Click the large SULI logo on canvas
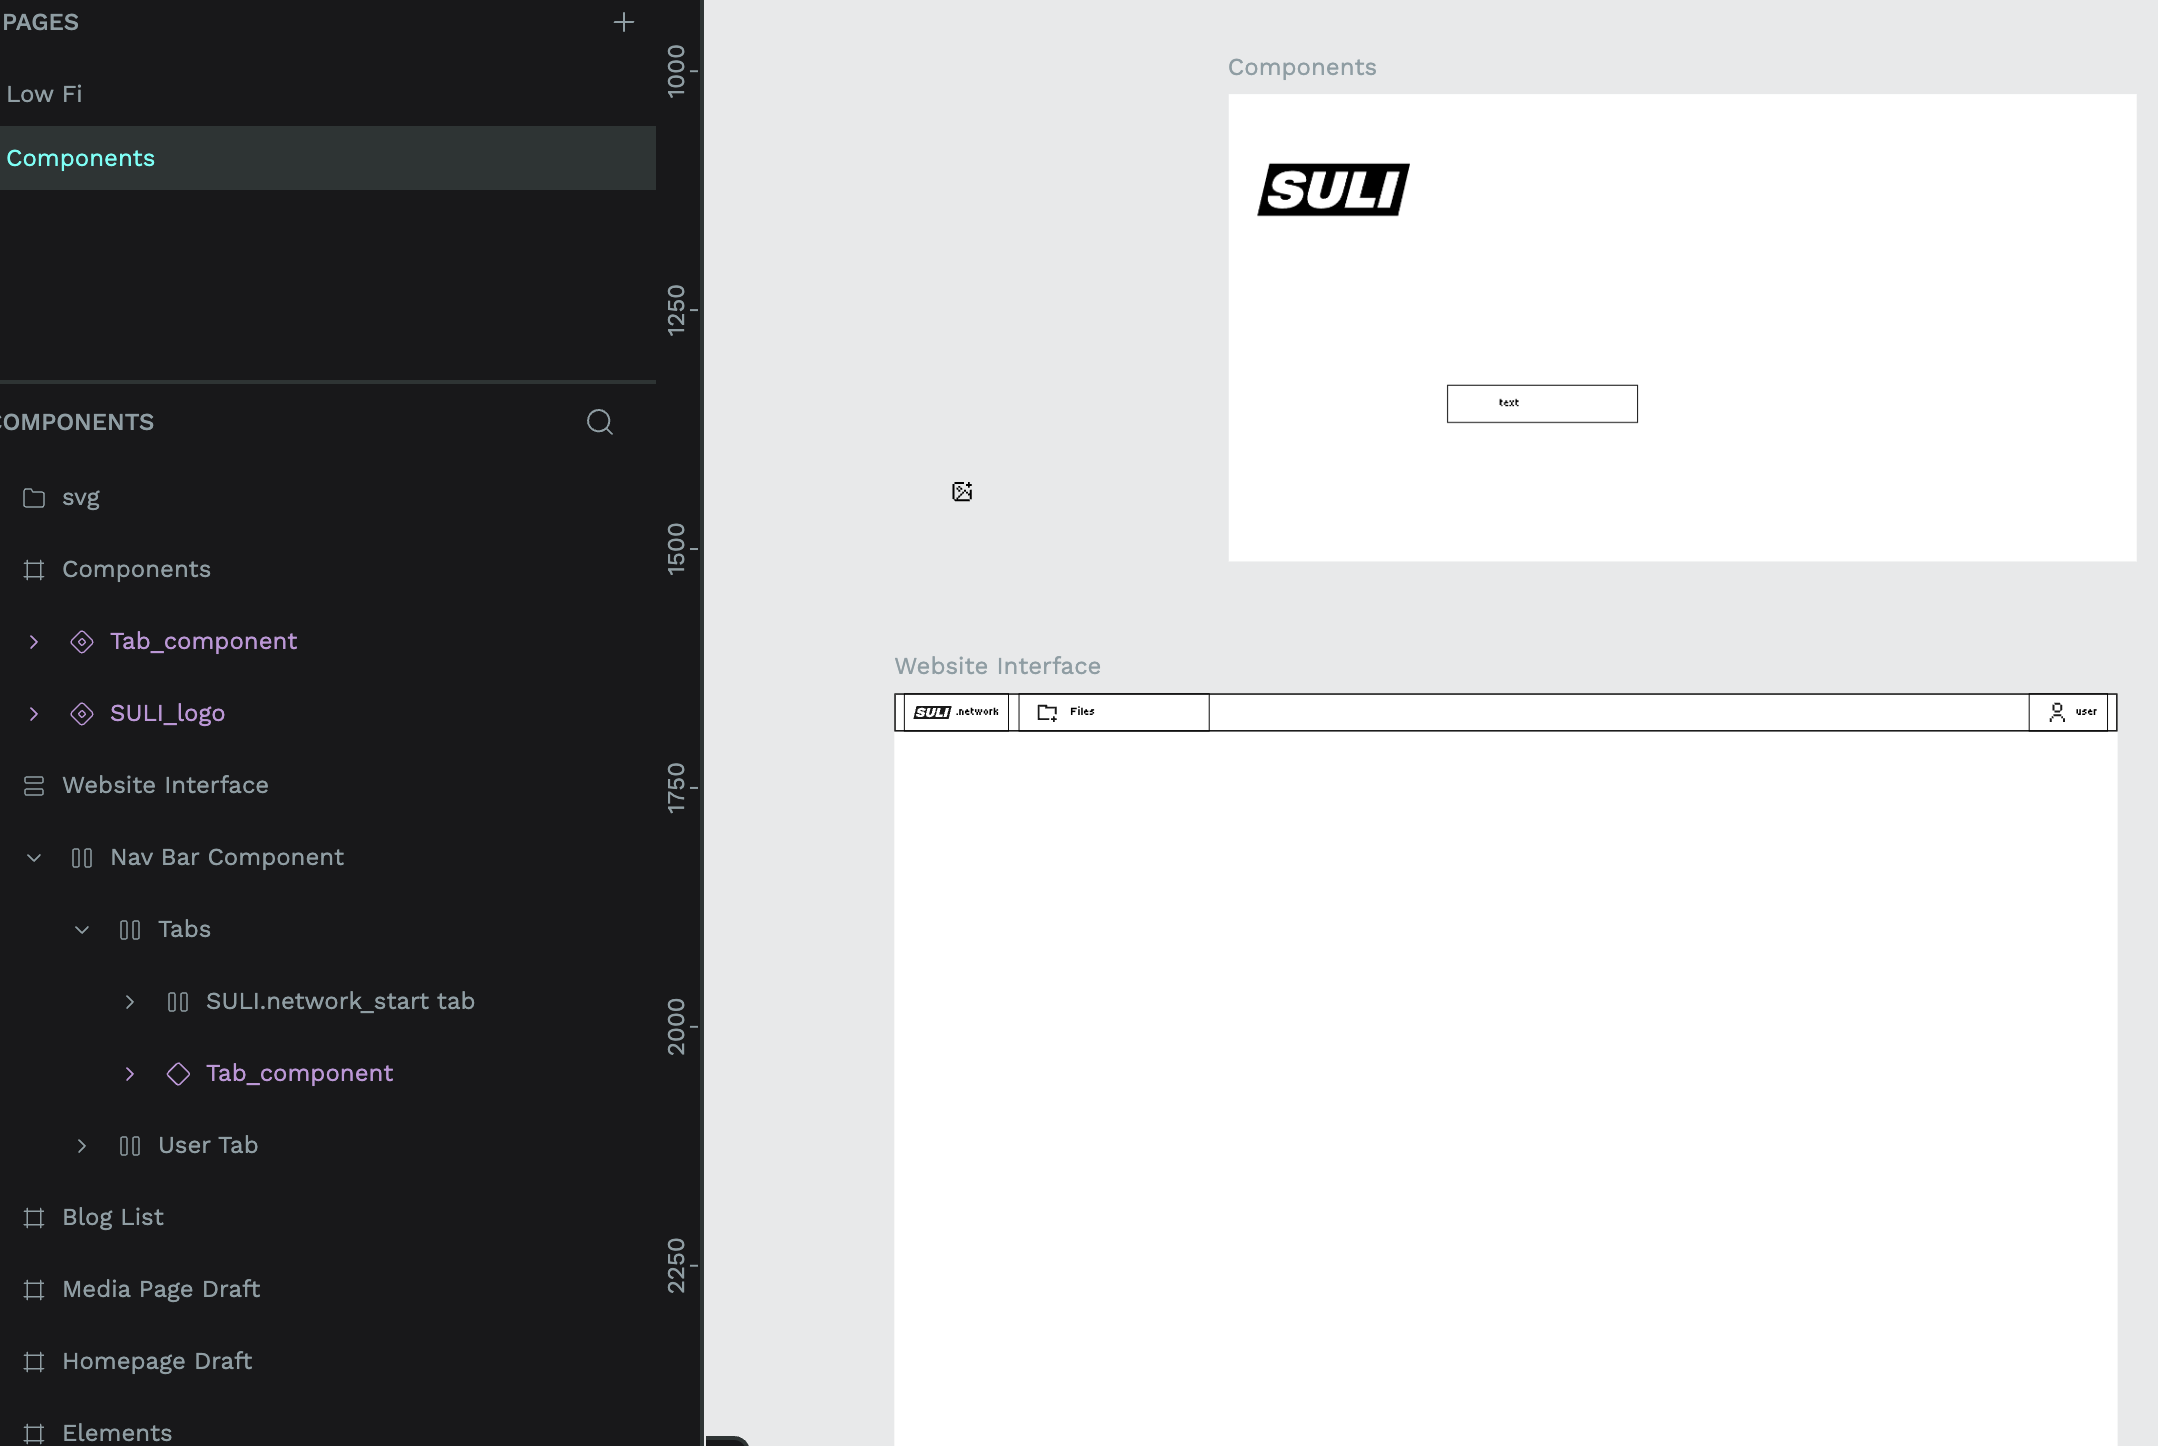The width and height of the screenshot is (2158, 1446). [1333, 190]
